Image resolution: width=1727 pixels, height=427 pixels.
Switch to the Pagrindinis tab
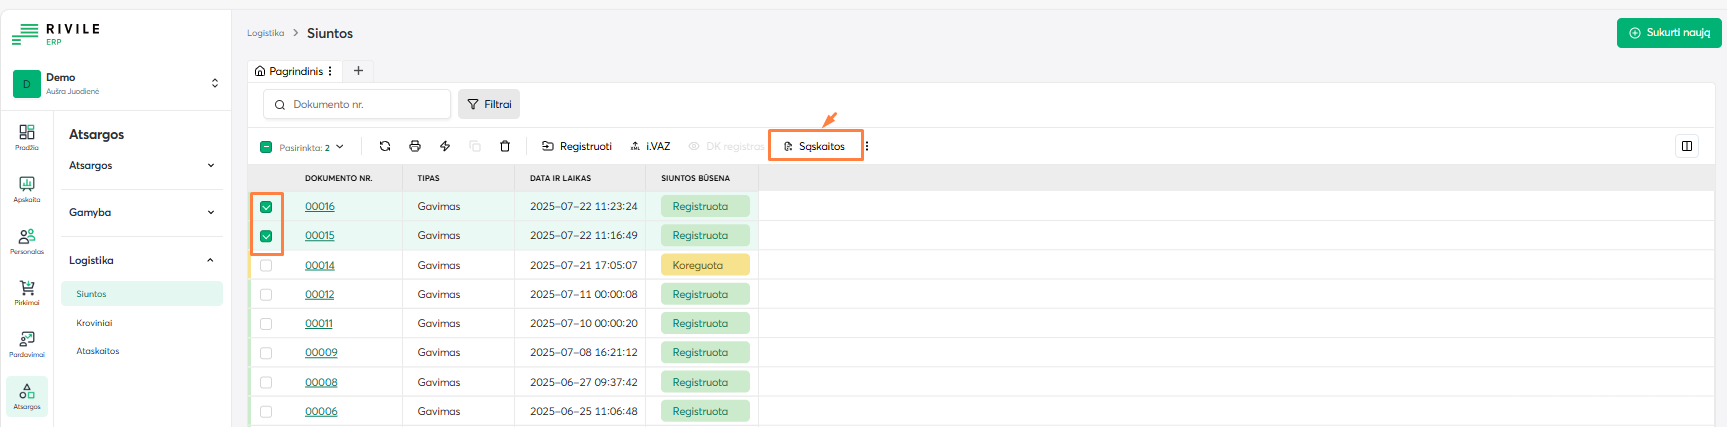point(289,71)
